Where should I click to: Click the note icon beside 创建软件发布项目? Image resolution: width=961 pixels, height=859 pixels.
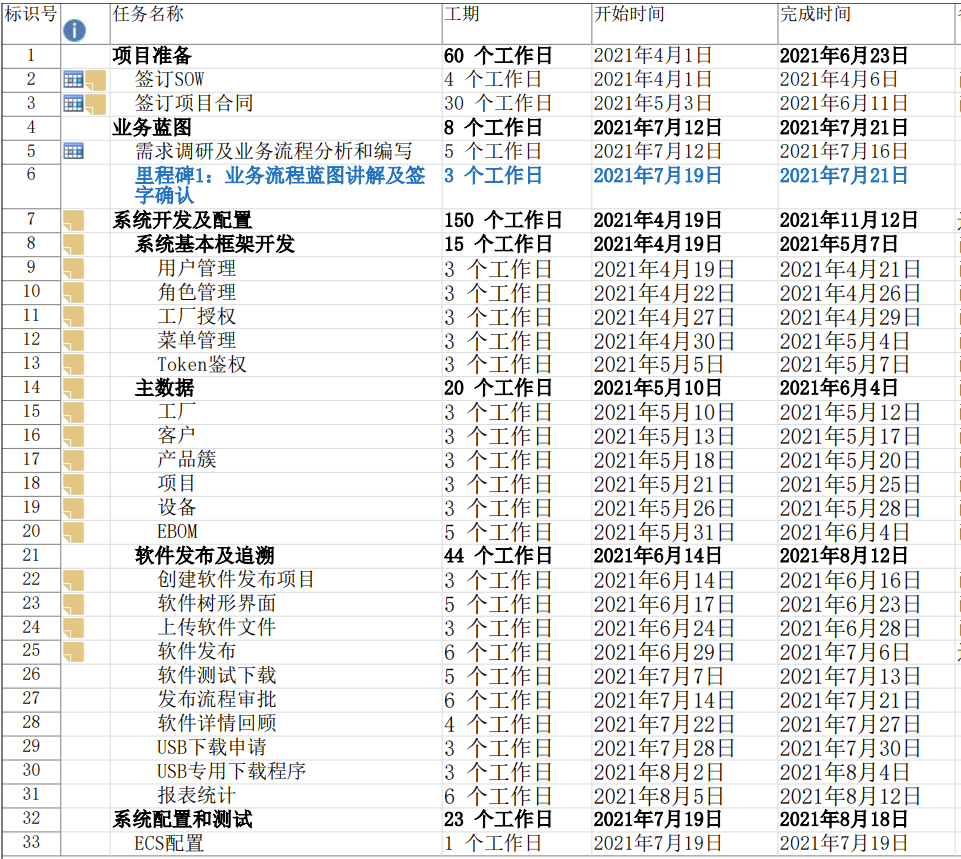point(74,580)
